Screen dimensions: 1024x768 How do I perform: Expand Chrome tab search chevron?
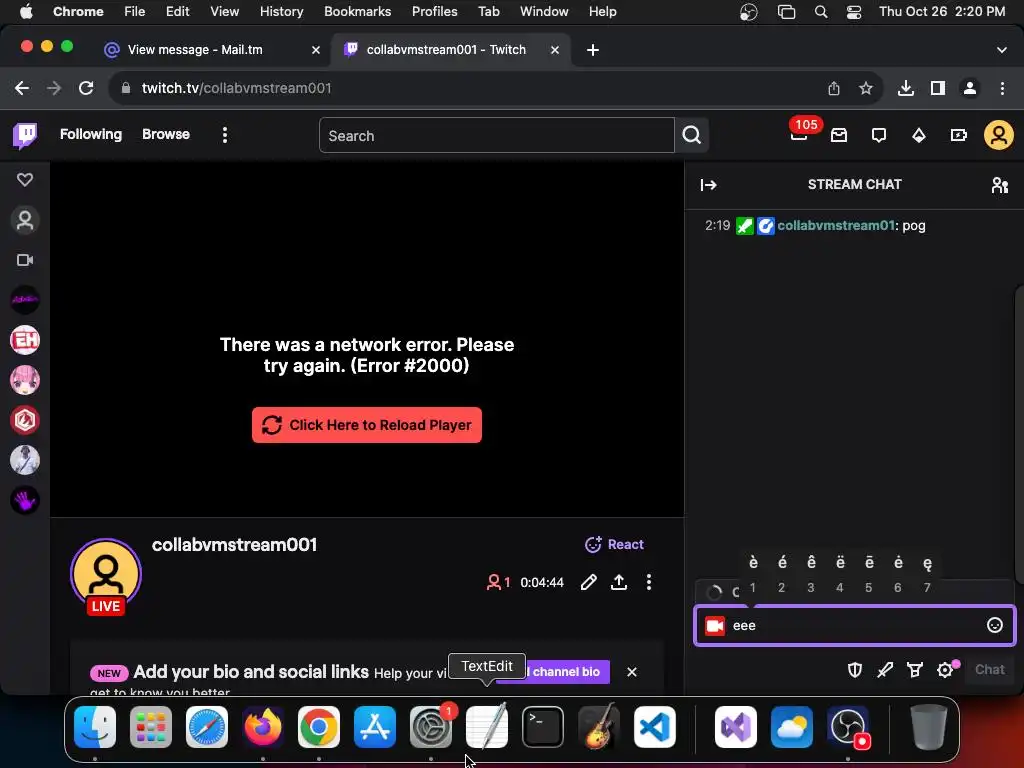tap(1001, 50)
